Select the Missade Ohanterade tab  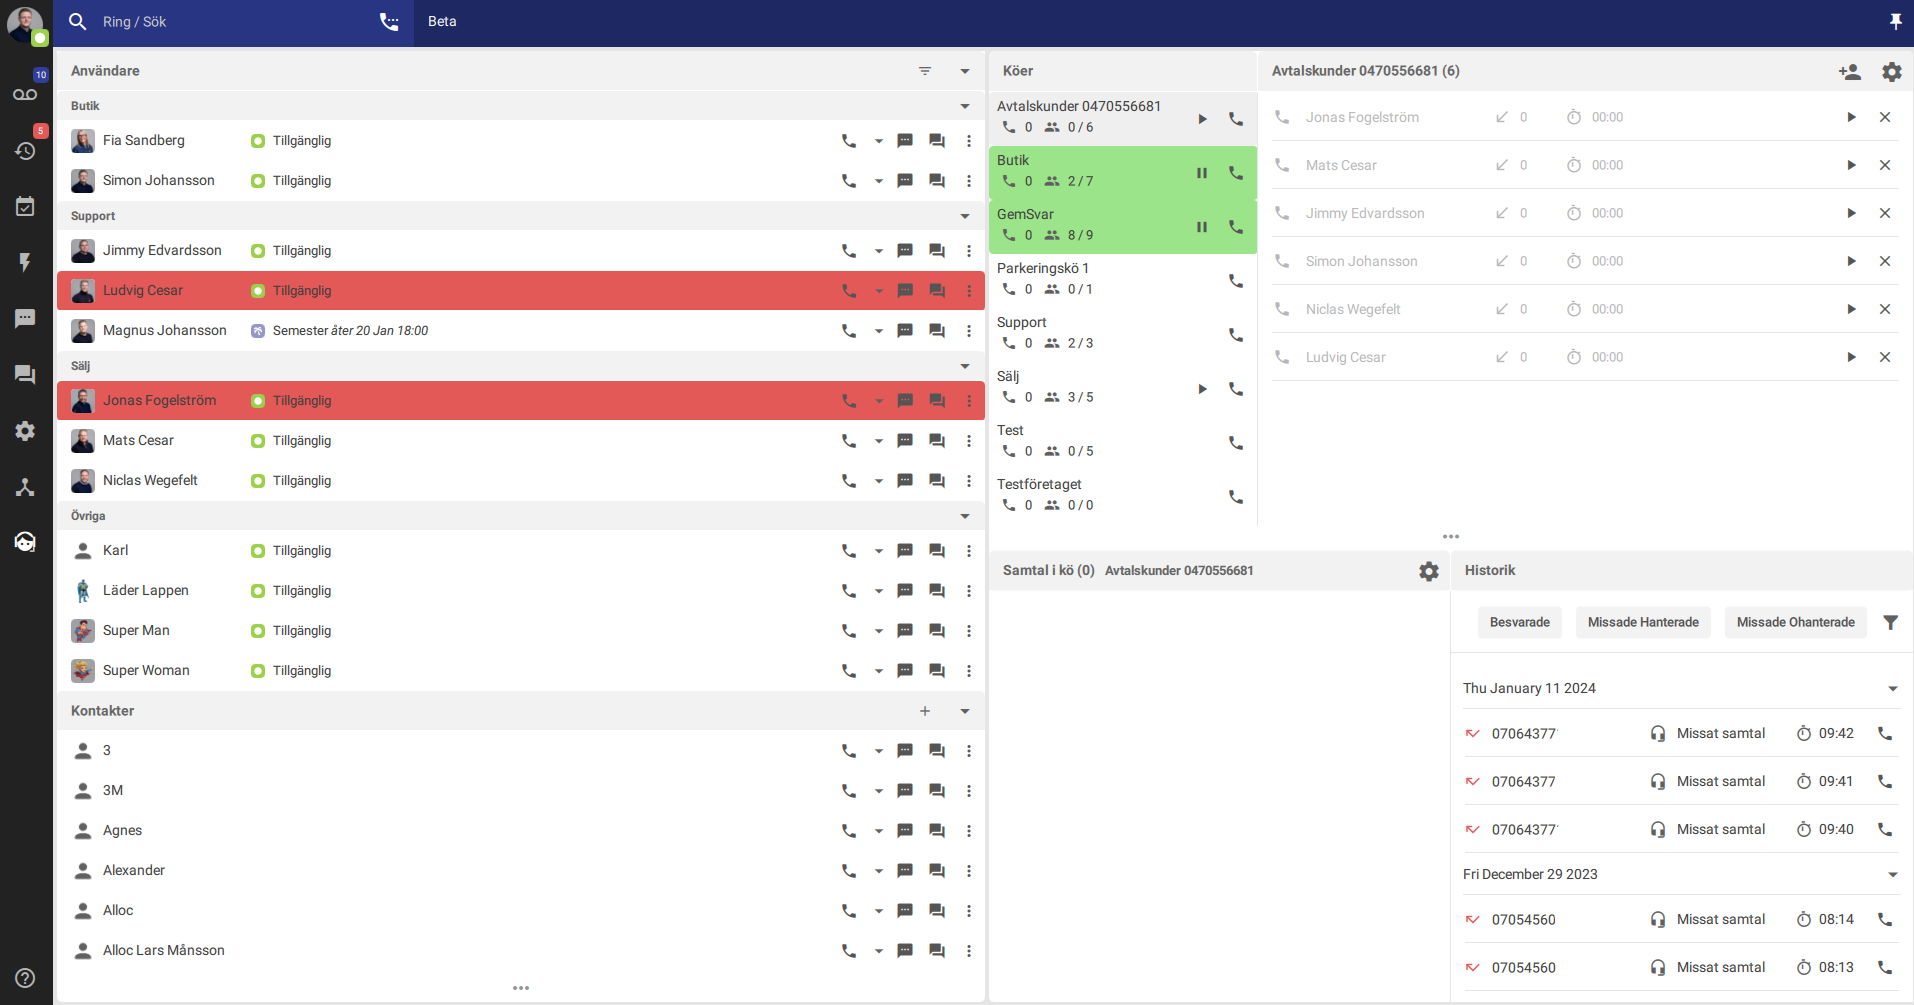click(1795, 622)
